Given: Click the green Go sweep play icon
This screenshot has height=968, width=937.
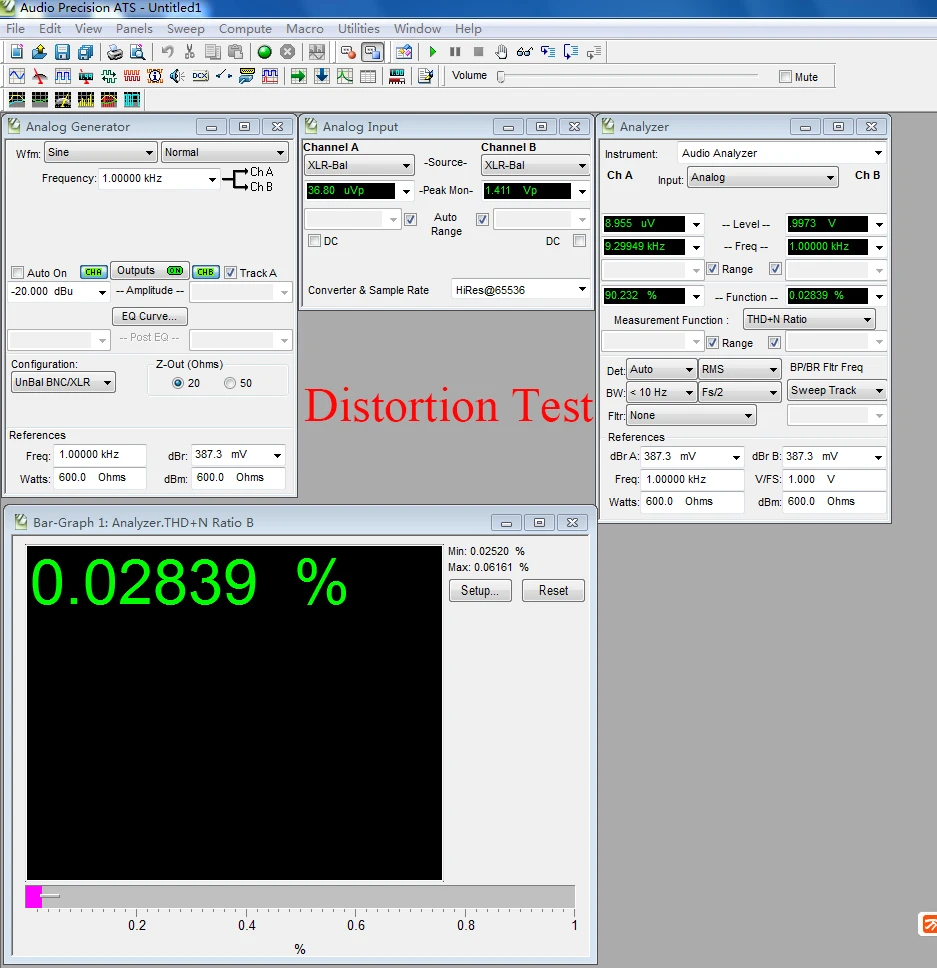Looking at the screenshot, I should [x=433, y=52].
